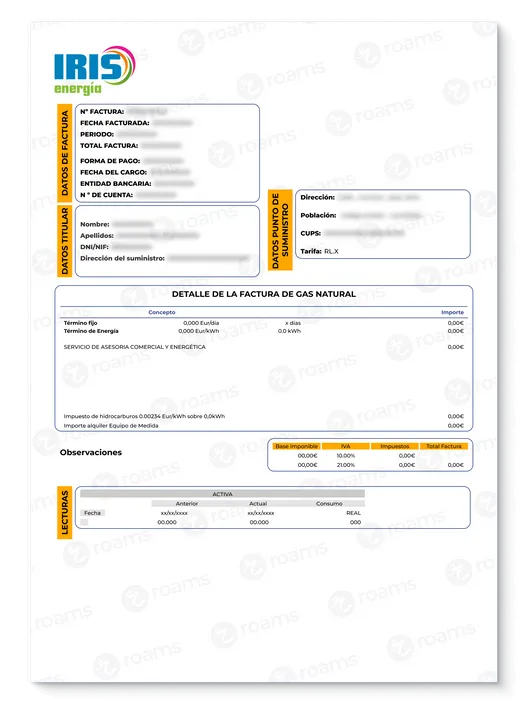Click 'SERVICIO DE ASESORIA COMERCIAL Y ENERGÉTICA' line
The height and width of the screenshot is (704, 528).
tap(135, 347)
